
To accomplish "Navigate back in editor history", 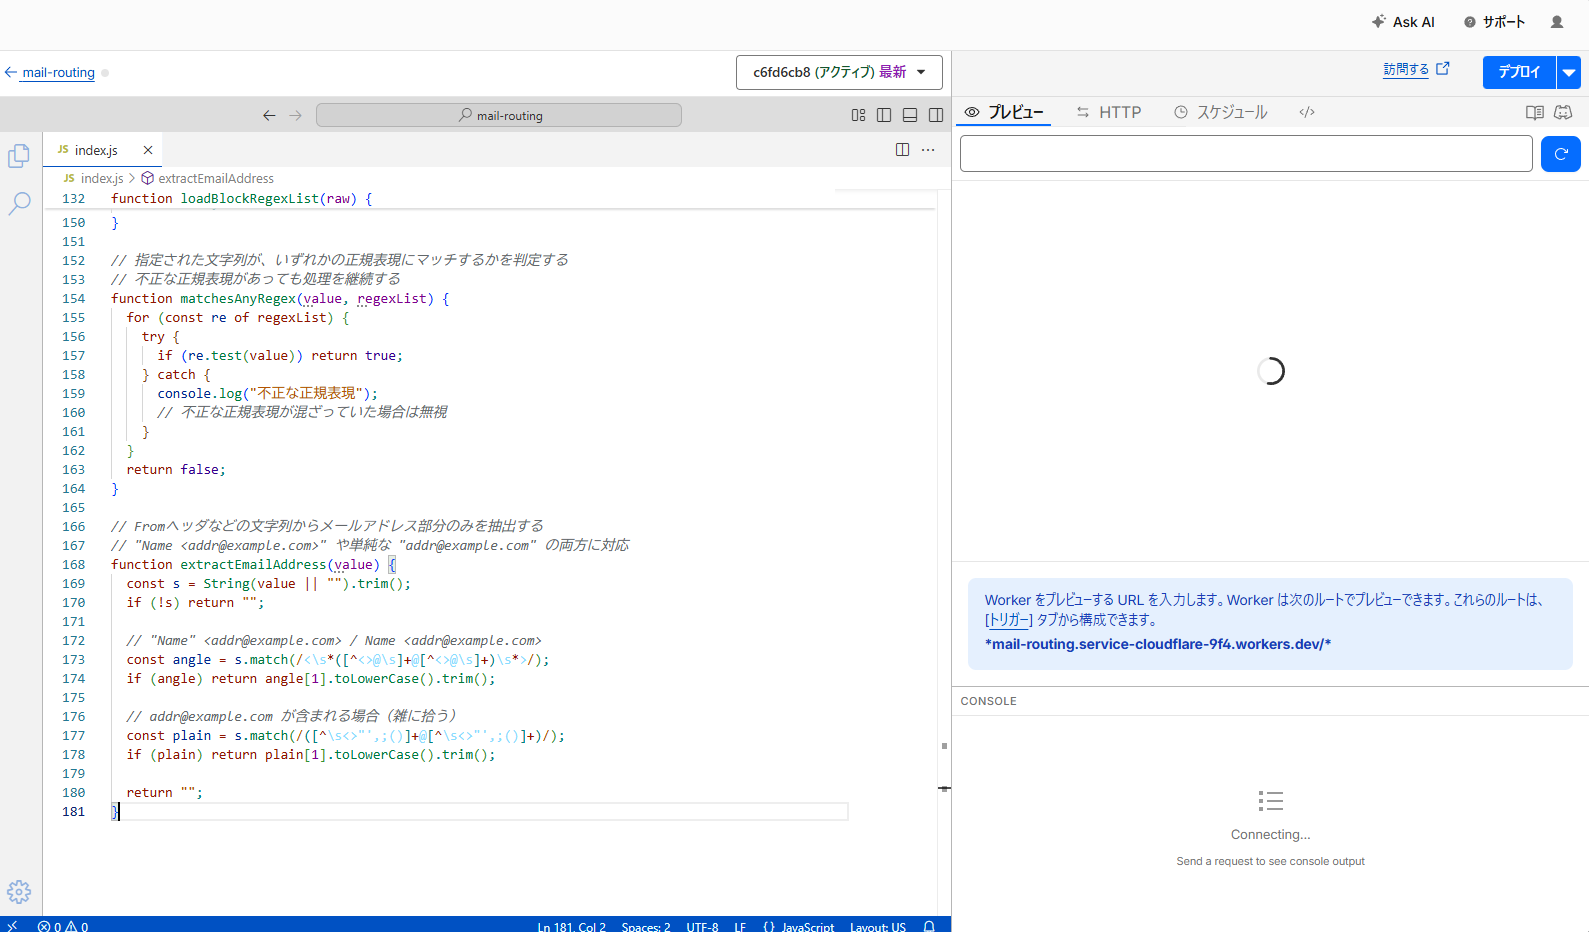I will 269,115.
